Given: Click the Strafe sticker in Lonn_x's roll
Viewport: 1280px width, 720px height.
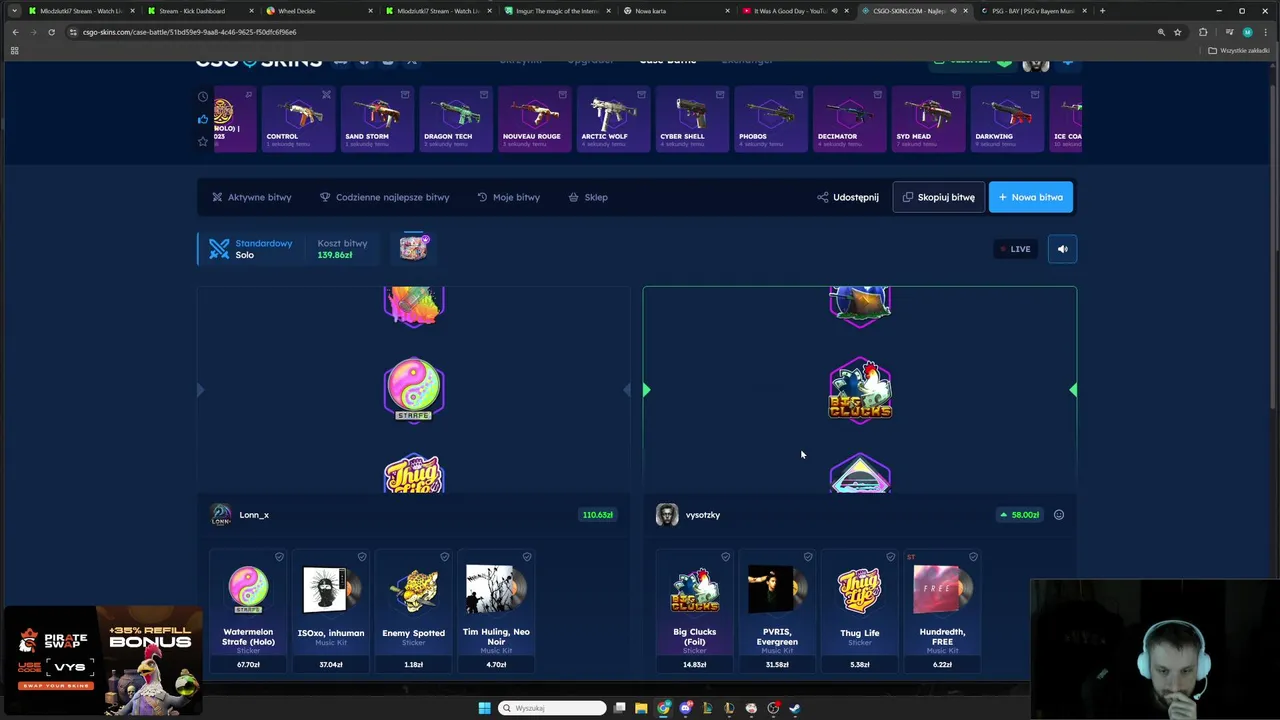Looking at the screenshot, I should point(414,390).
